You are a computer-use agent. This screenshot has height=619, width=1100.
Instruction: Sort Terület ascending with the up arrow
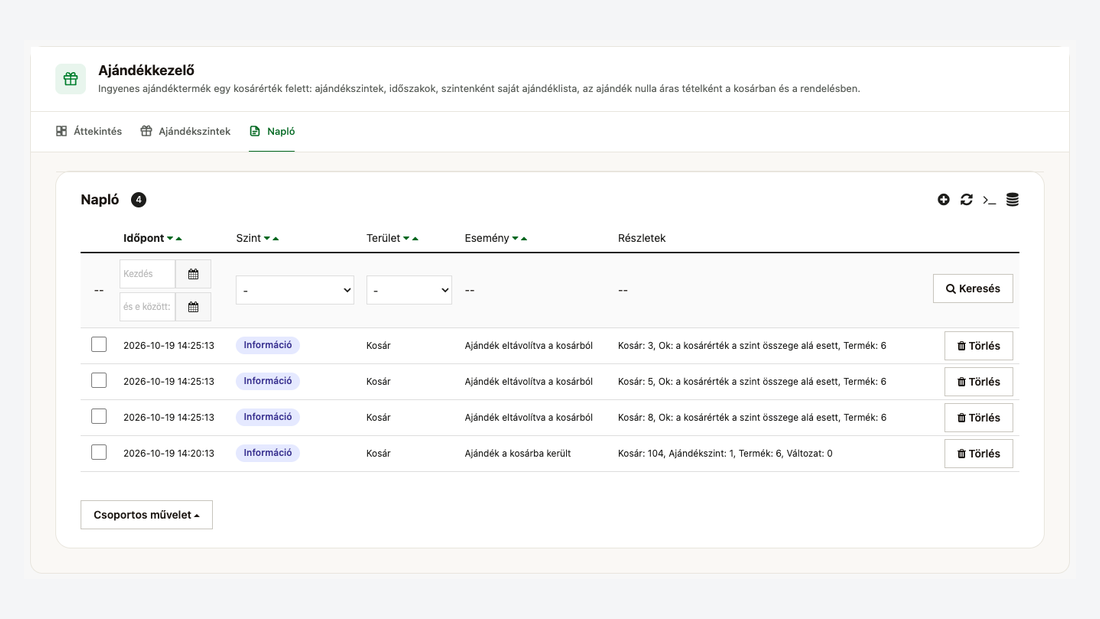tap(415, 239)
